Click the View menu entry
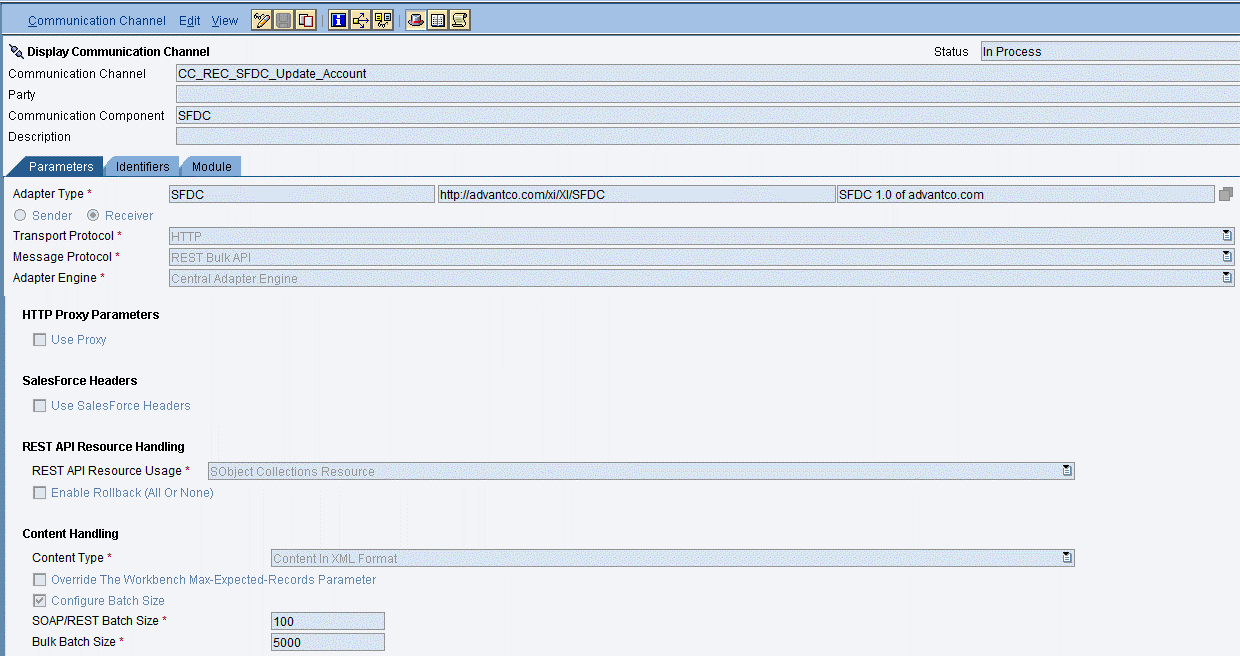 pos(224,20)
